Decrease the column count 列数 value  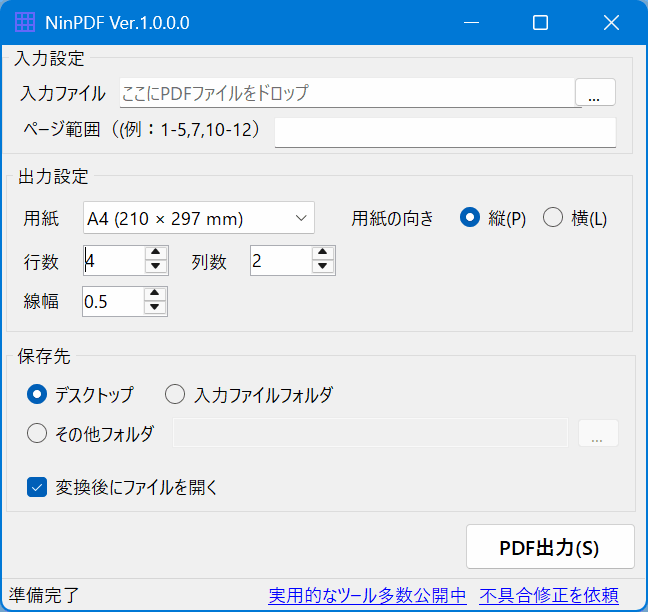(x=323, y=267)
